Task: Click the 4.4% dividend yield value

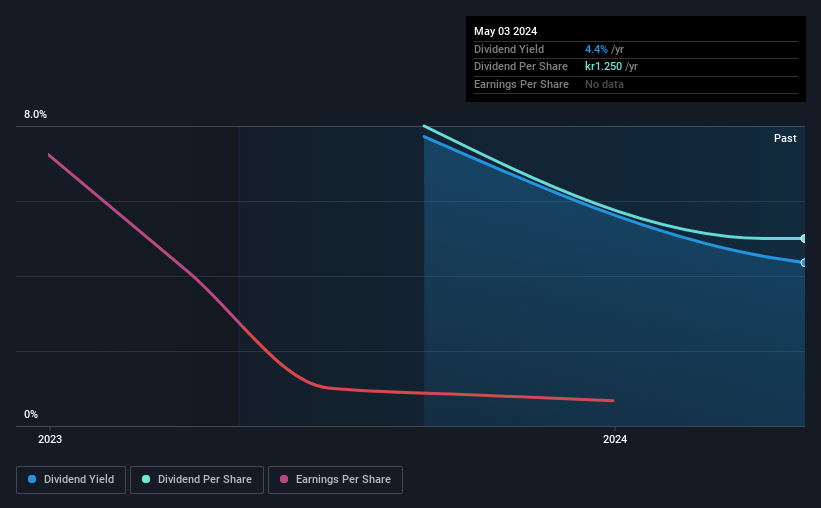Action: 596,49
